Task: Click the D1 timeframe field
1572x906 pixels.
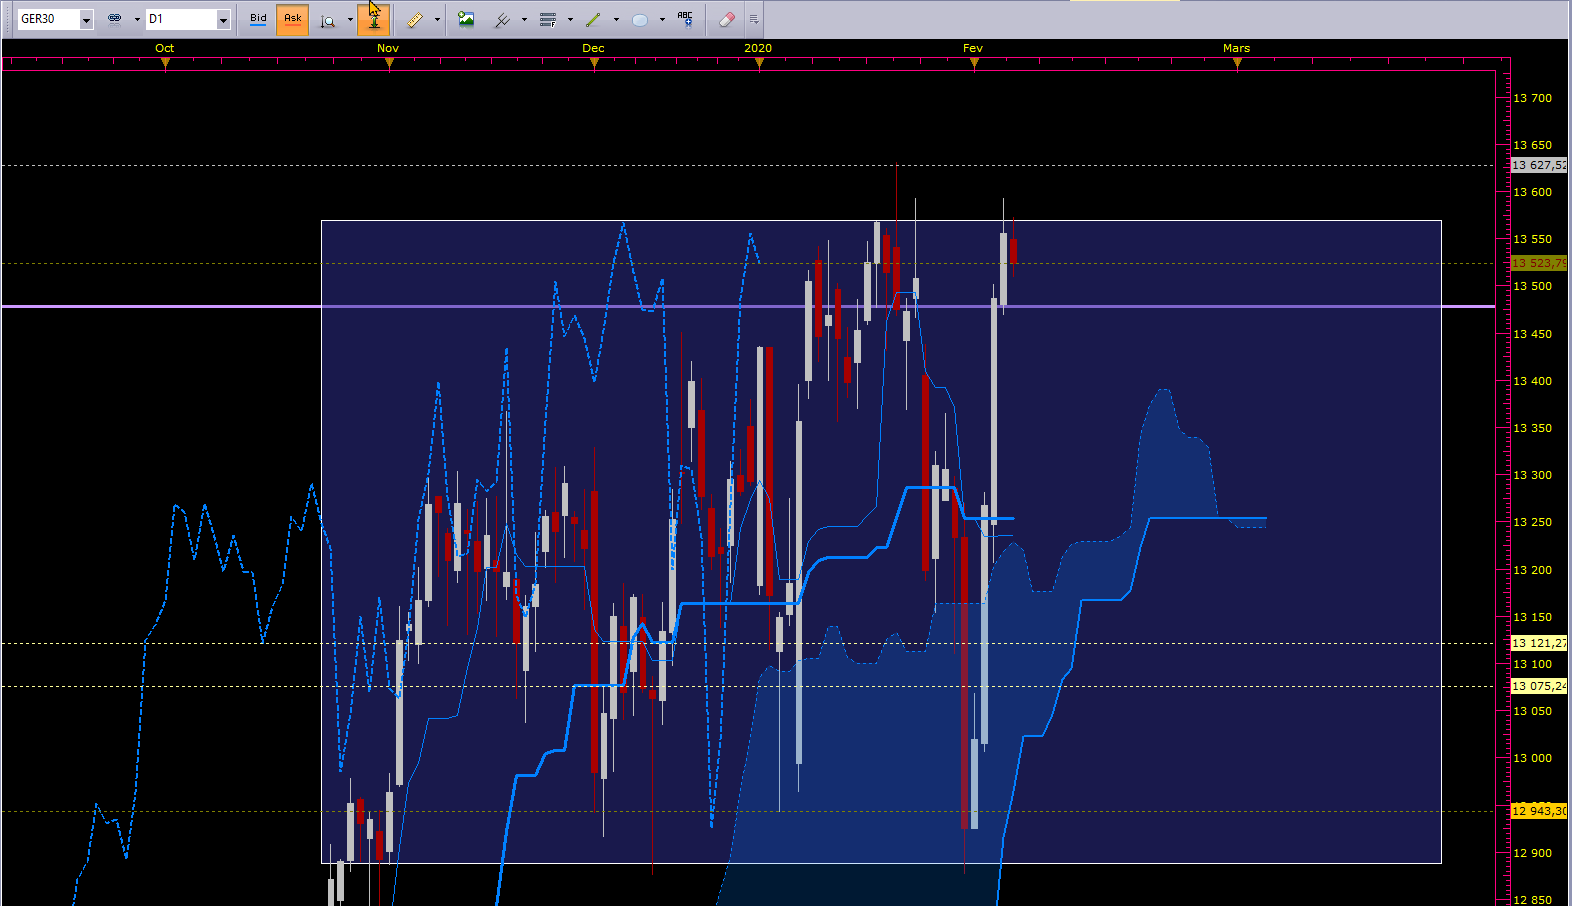Action: click(181, 20)
